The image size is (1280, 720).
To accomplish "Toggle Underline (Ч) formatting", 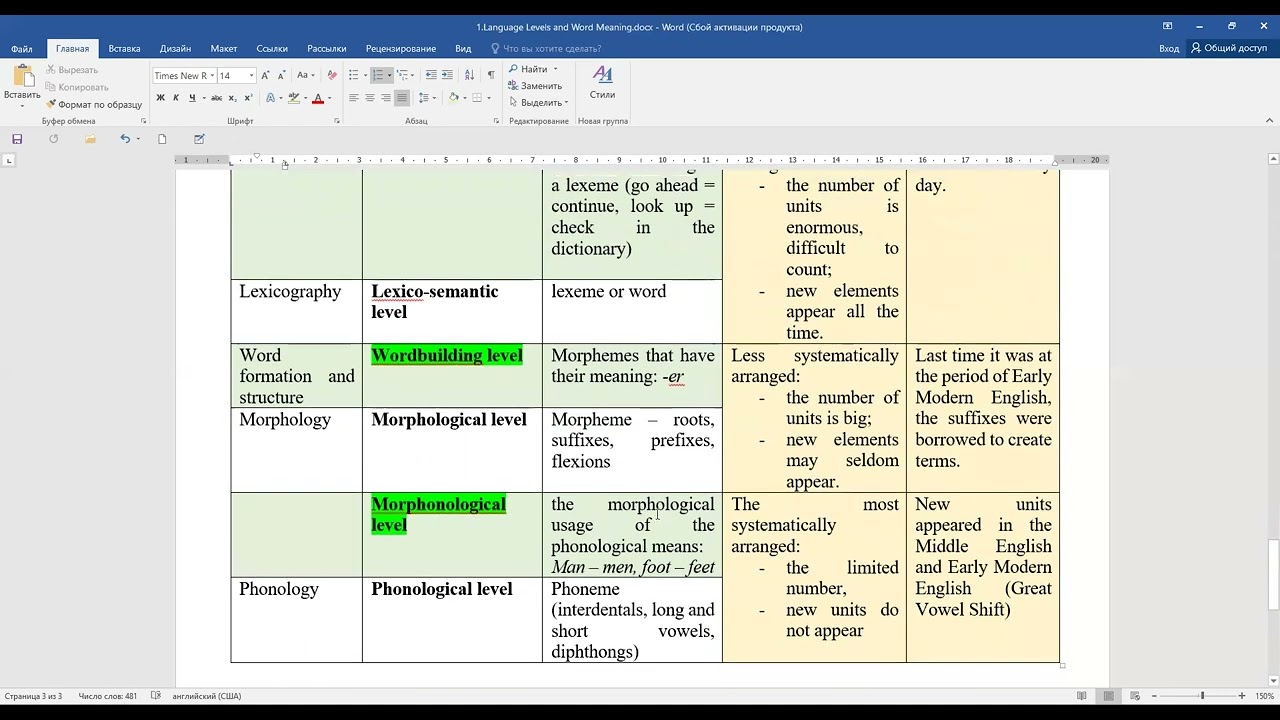I will click(x=192, y=98).
